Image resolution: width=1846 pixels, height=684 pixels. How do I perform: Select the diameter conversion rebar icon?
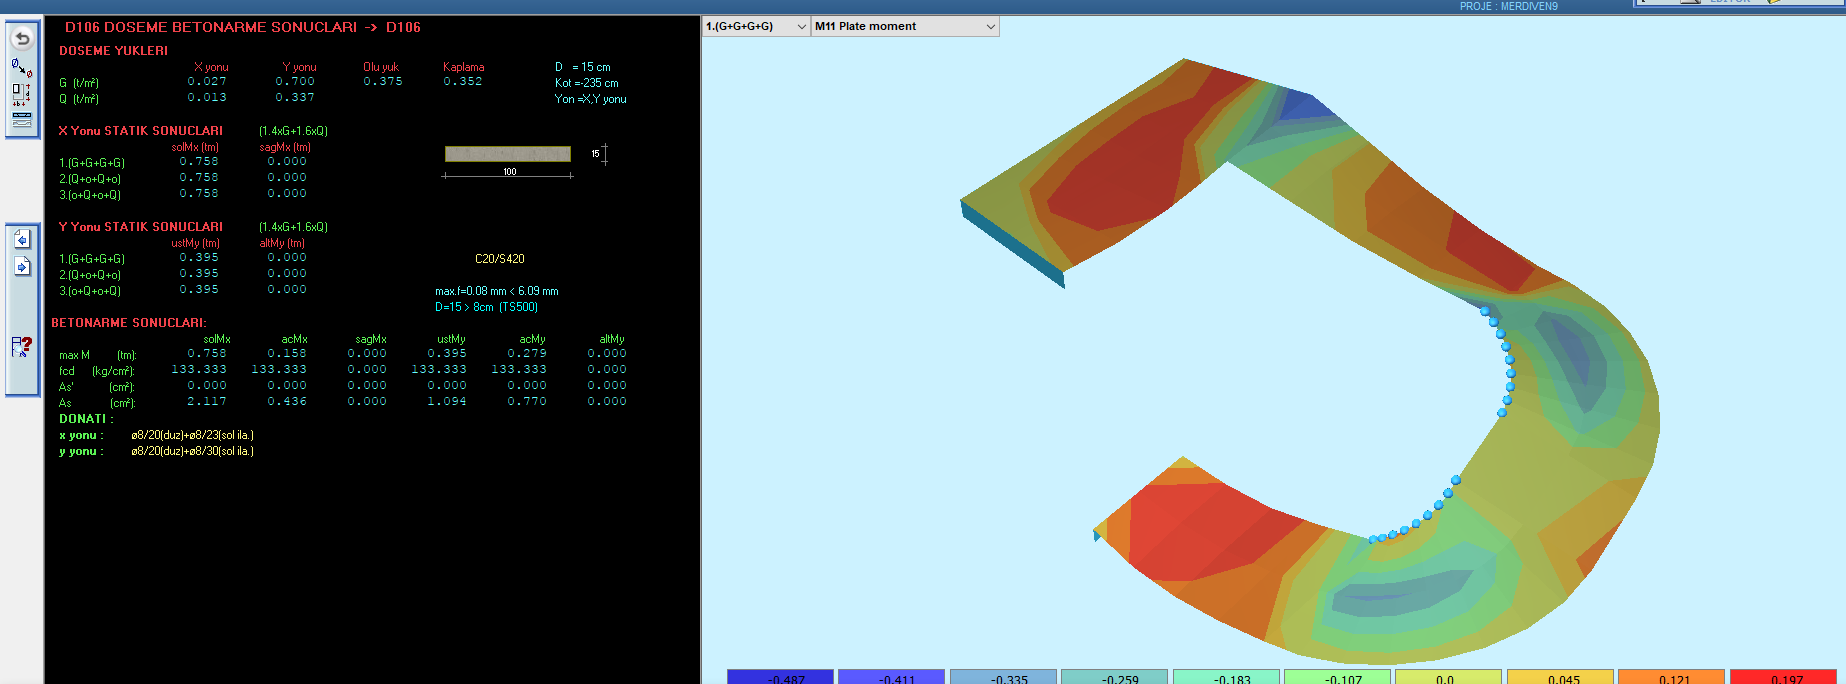pos(21,67)
